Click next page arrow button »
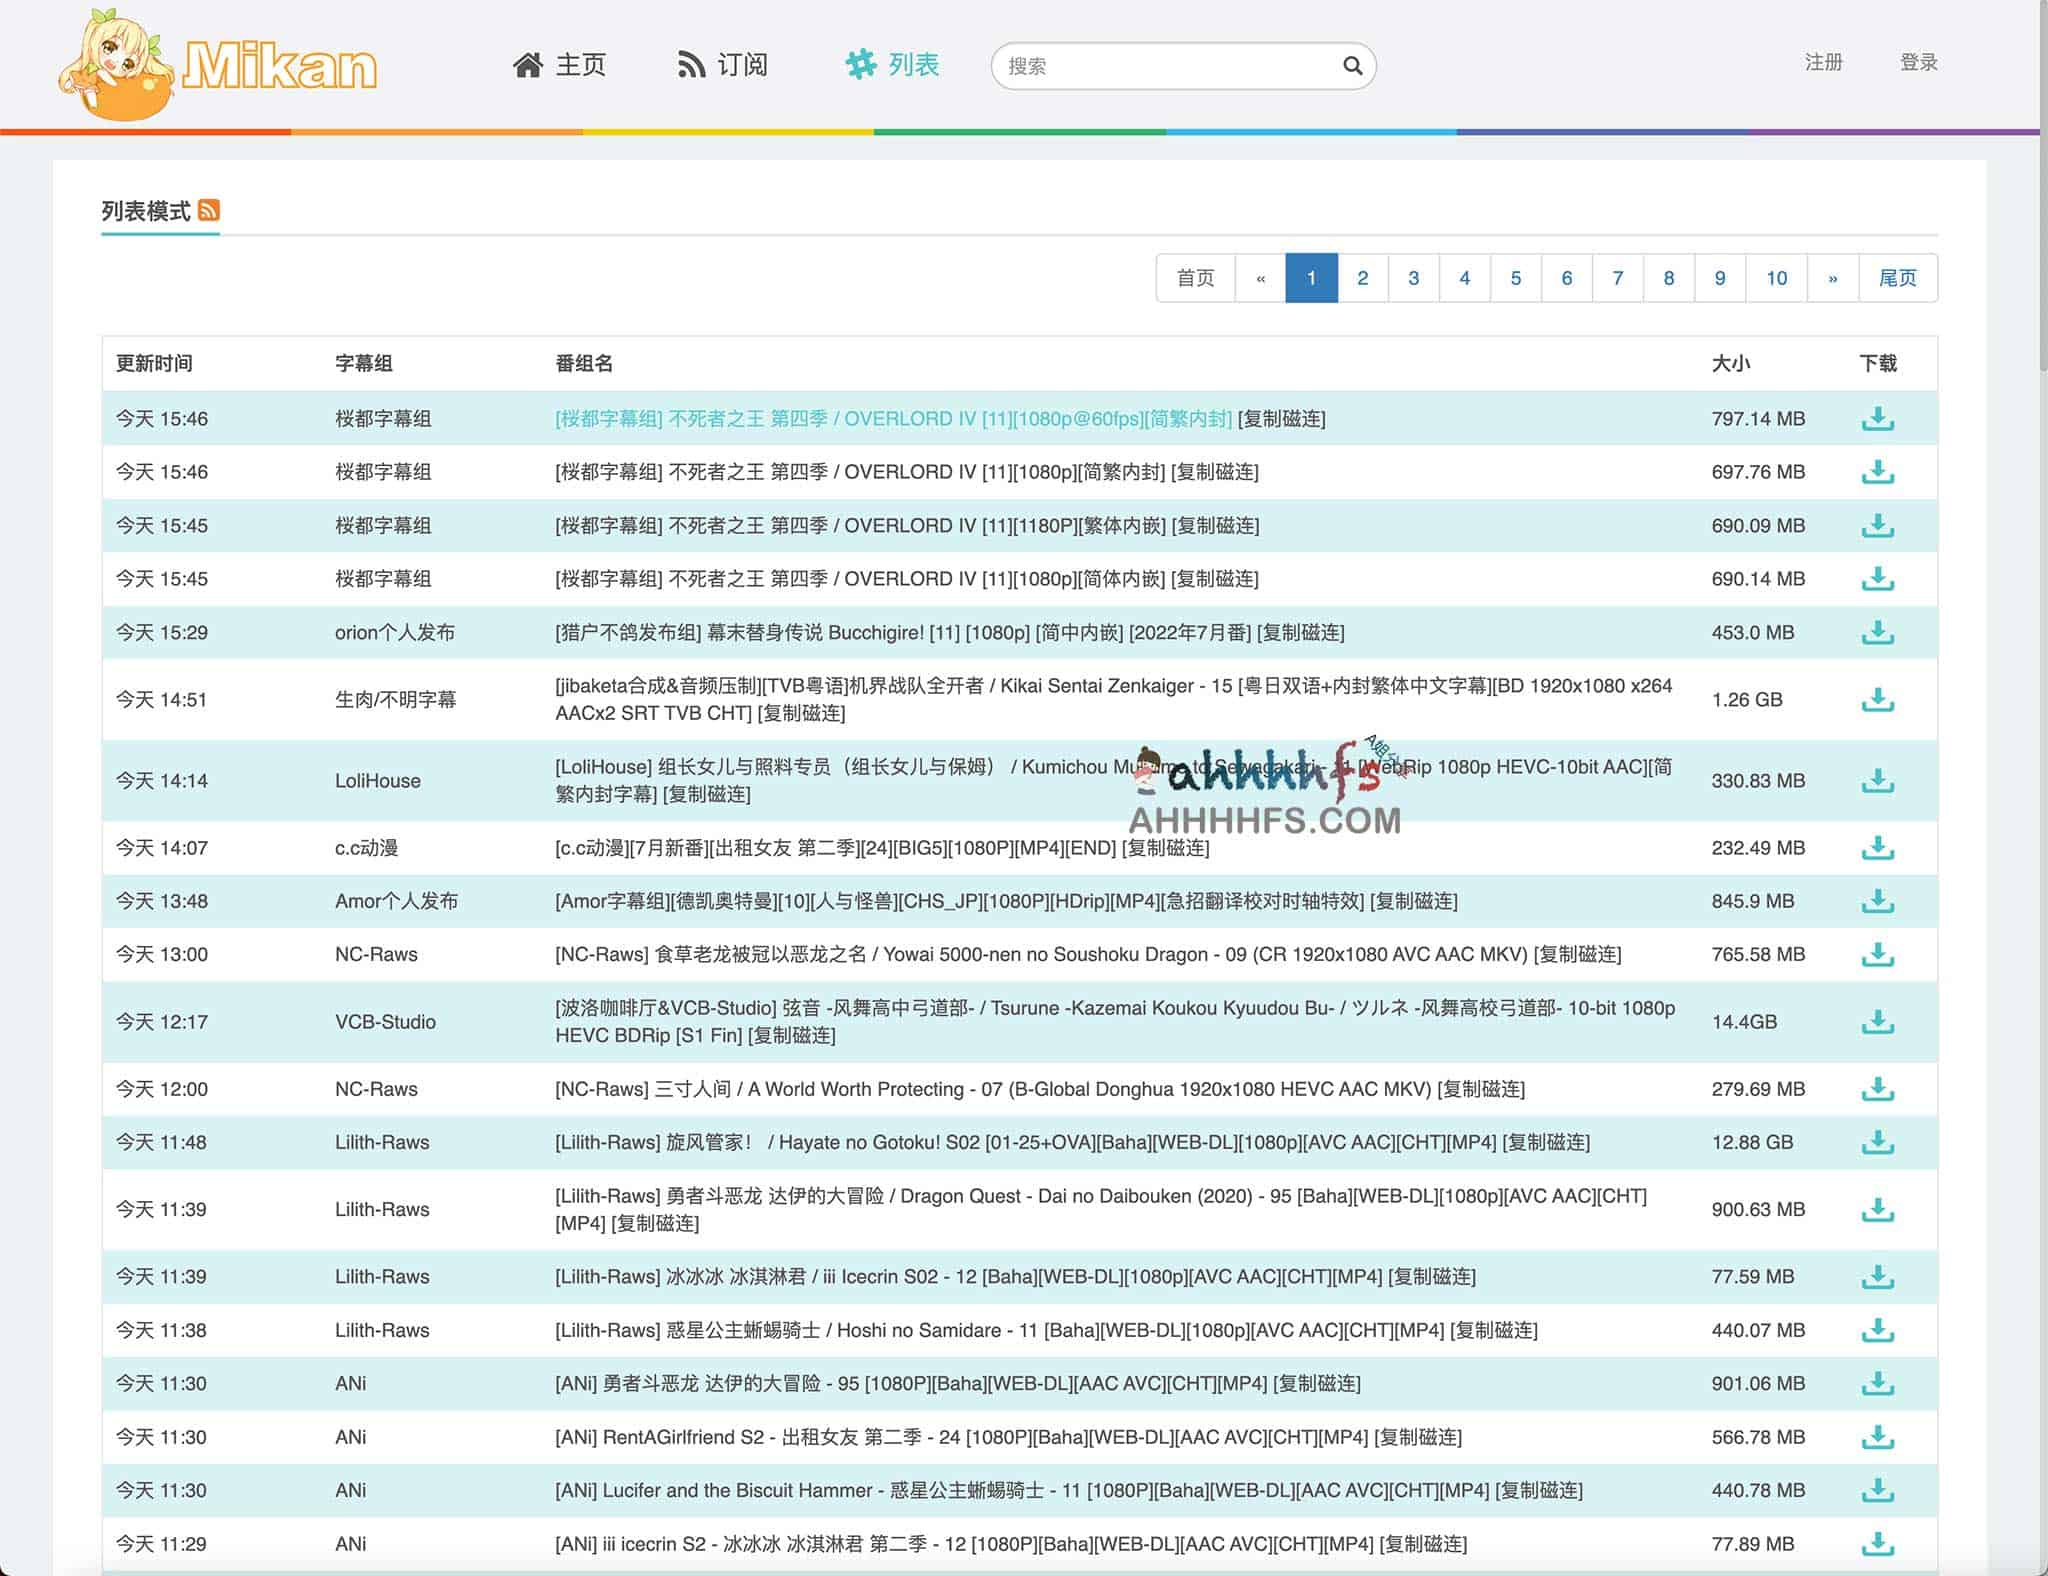Image resolution: width=2048 pixels, height=1576 pixels. coord(1834,278)
